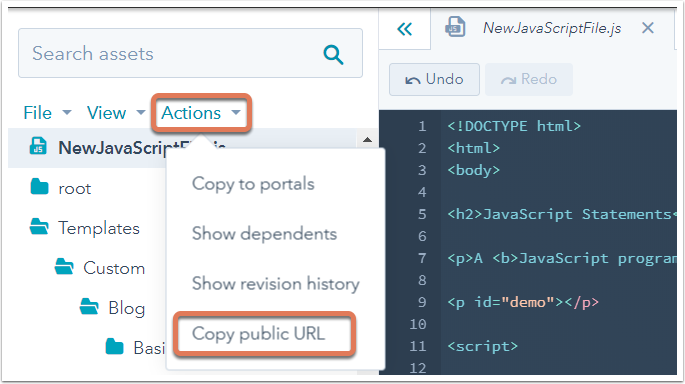The image size is (685, 384).
Task: Choose Show dependents from menu
Action: pos(264,234)
